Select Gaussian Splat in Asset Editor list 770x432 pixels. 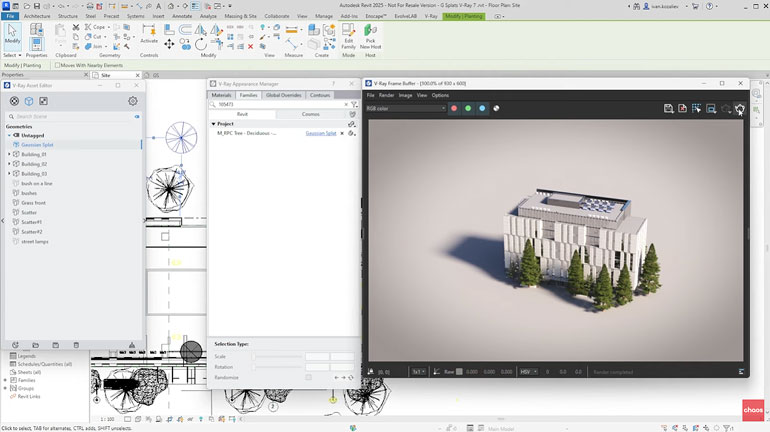coord(76,145)
